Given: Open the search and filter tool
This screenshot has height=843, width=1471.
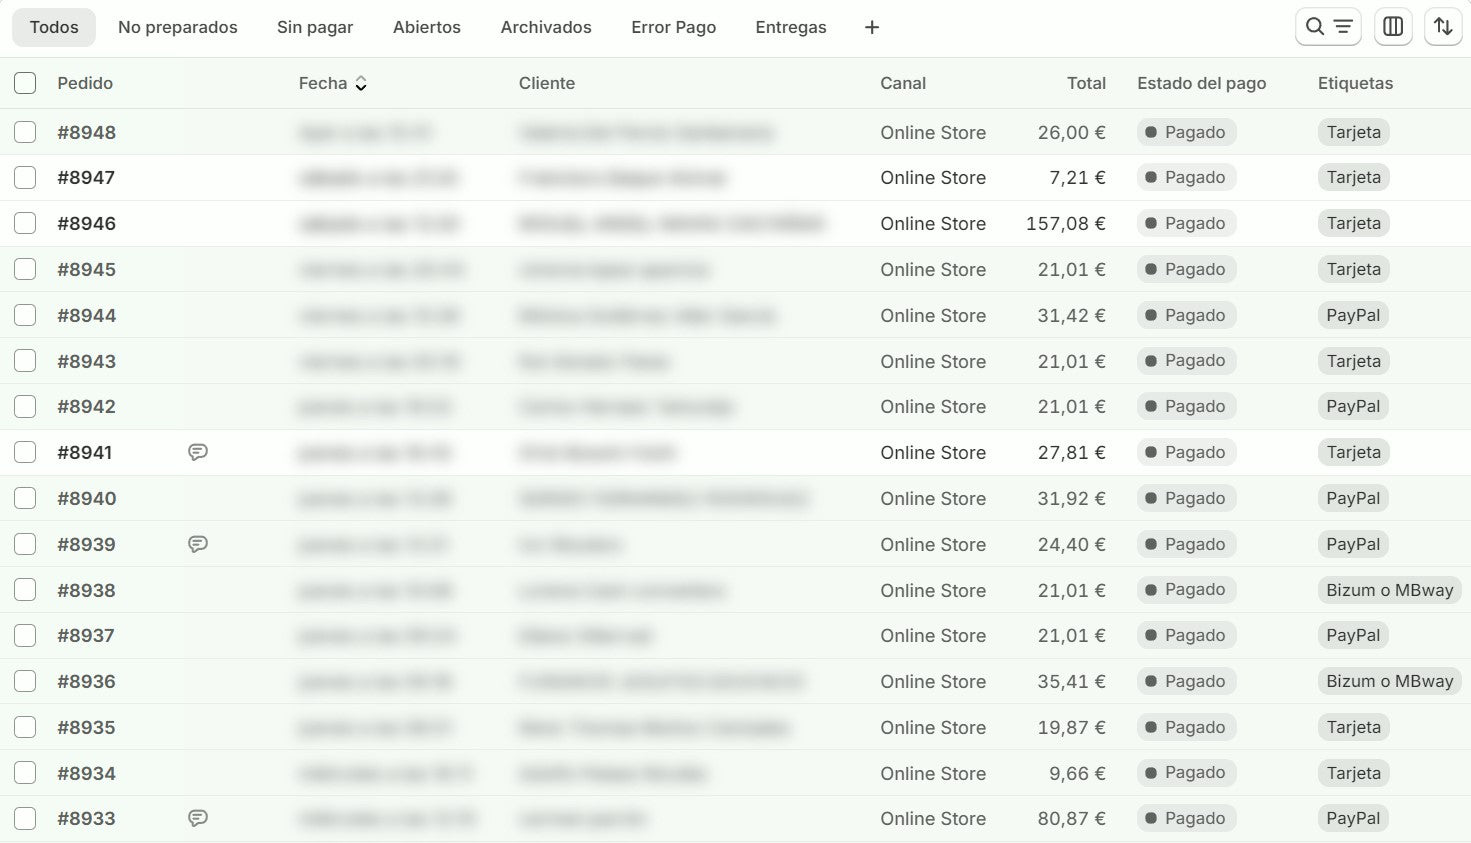Looking at the screenshot, I should pos(1328,27).
